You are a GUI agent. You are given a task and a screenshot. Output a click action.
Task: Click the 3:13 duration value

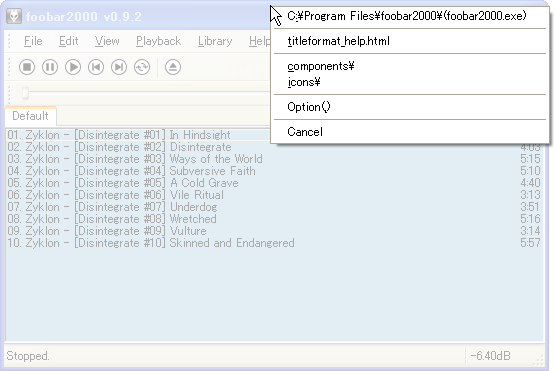tap(530, 195)
